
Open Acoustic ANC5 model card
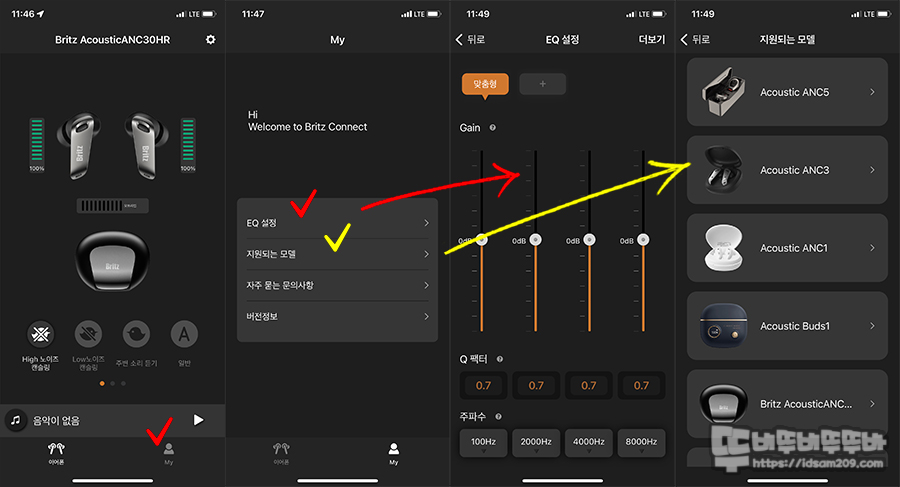click(788, 92)
